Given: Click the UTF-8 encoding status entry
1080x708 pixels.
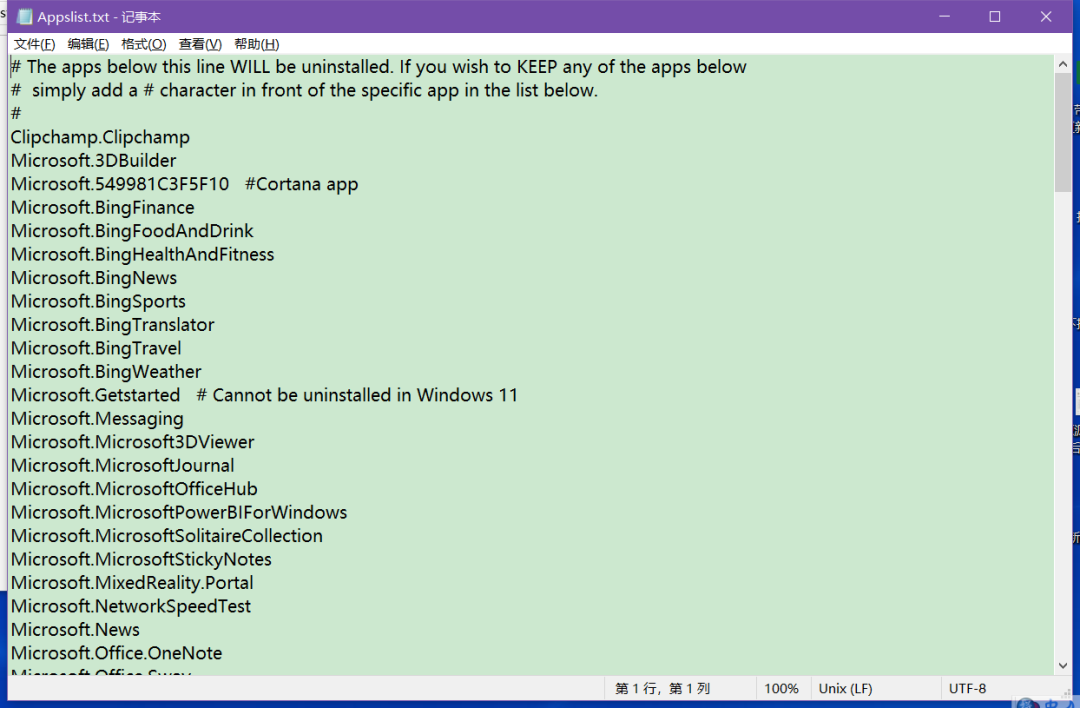Looking at the screenshot, I should [x=967, y=688].
